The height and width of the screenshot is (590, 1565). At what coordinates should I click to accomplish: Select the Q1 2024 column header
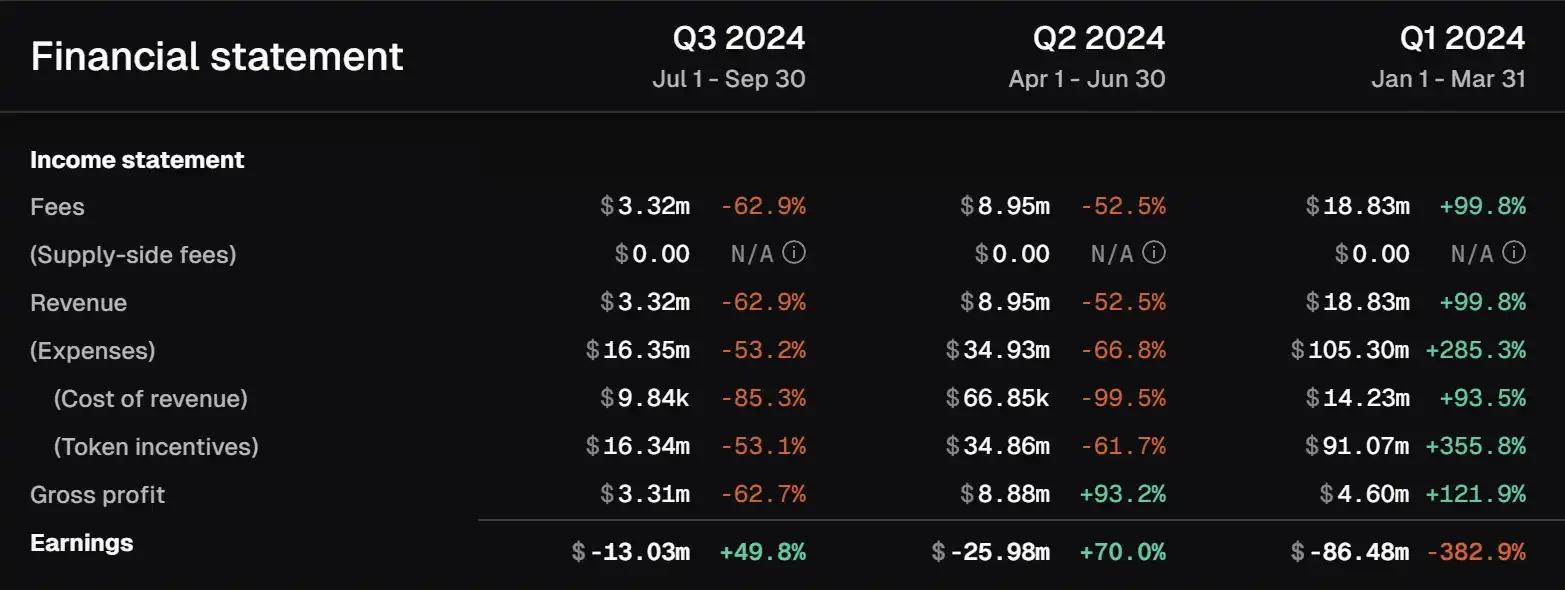pos(1462,38)
